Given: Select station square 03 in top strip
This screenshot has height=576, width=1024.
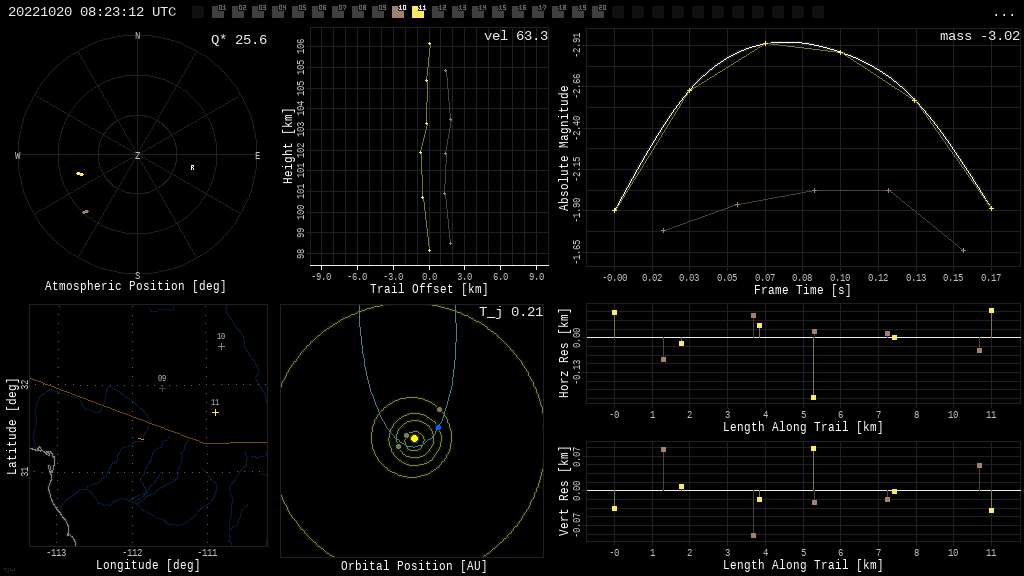Looking at the screenshot, I should click(258, 12).
